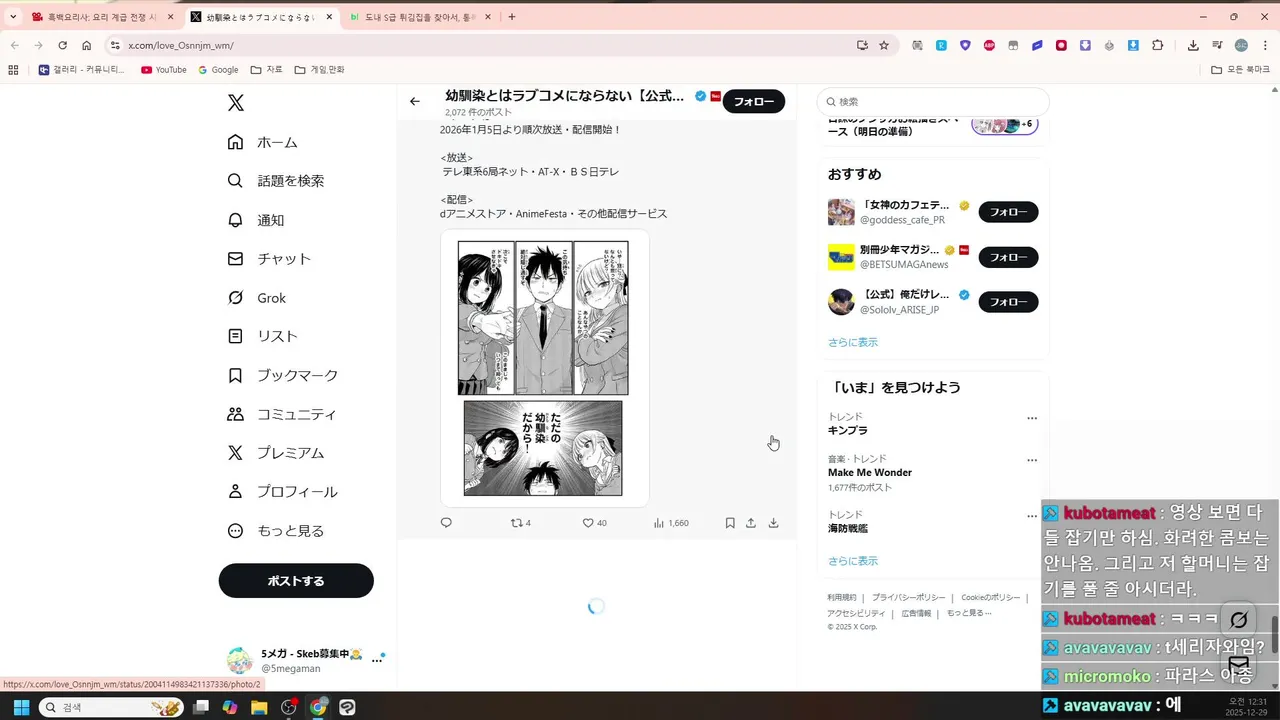Click the back arrow in profile header
Screen dimensions: 1280x720
point(415,101)
